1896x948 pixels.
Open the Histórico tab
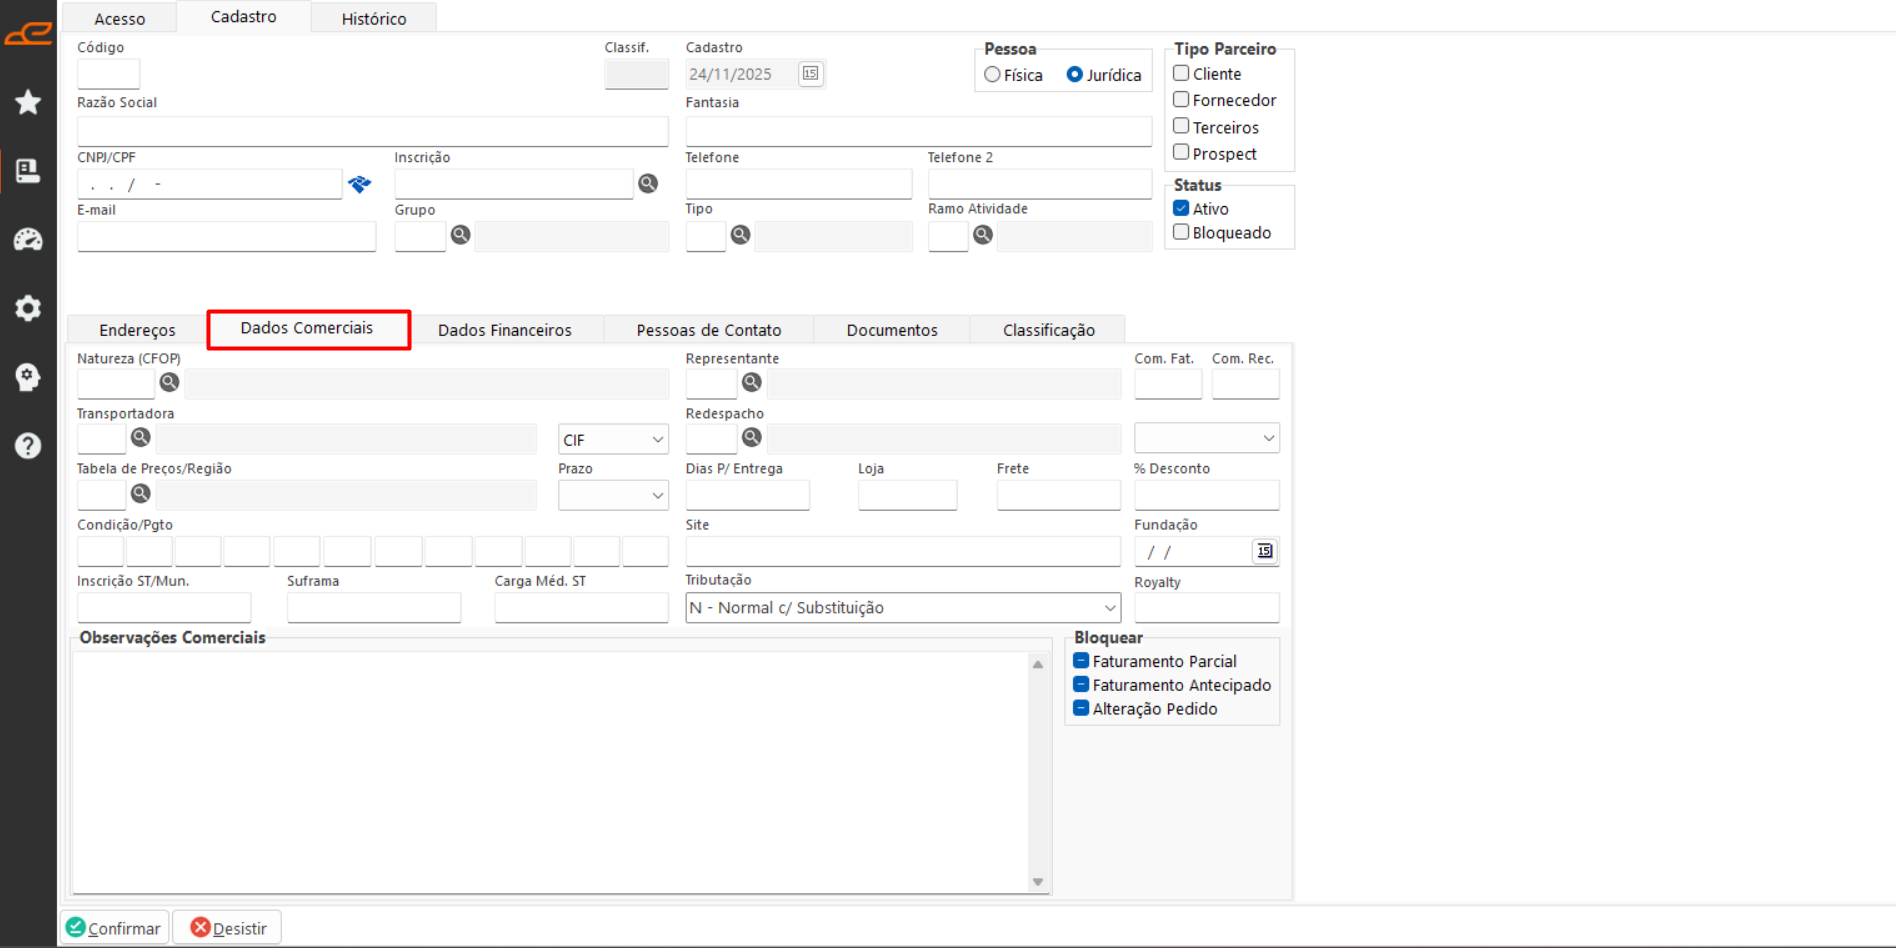click(x=373, y=19)
